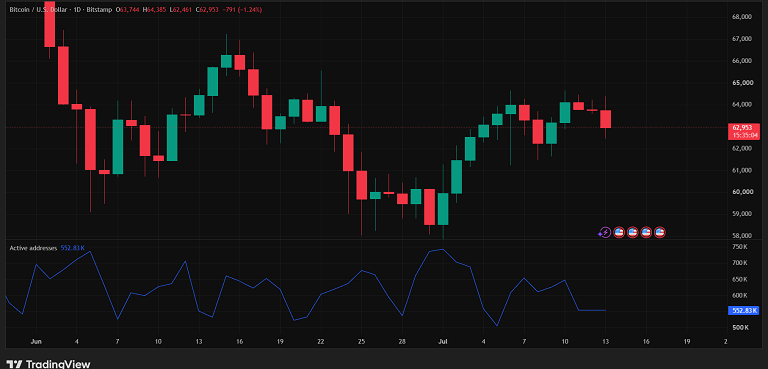
Task: Open the second US flag event from left
Action: pyautogui.click(x=632, y=232)
